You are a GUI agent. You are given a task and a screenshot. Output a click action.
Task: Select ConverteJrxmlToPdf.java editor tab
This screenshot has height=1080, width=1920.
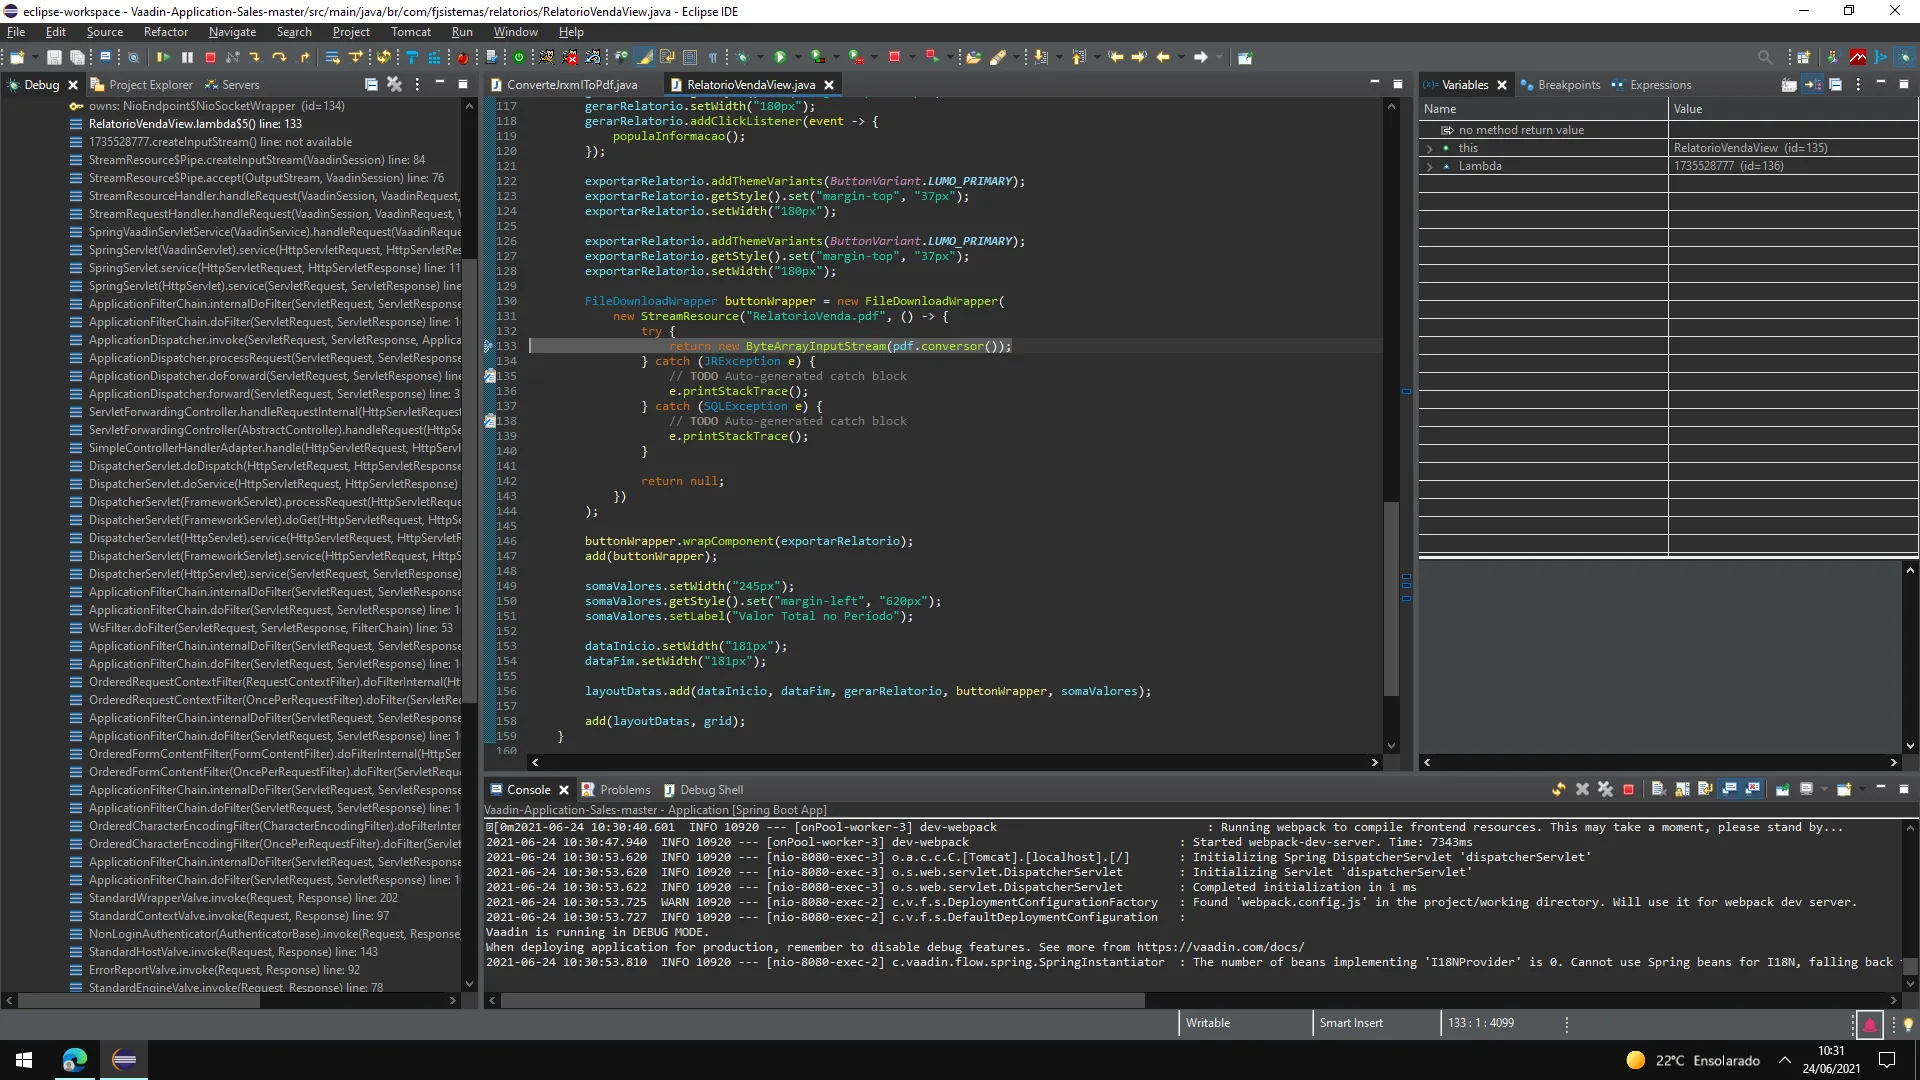(571, 85)
